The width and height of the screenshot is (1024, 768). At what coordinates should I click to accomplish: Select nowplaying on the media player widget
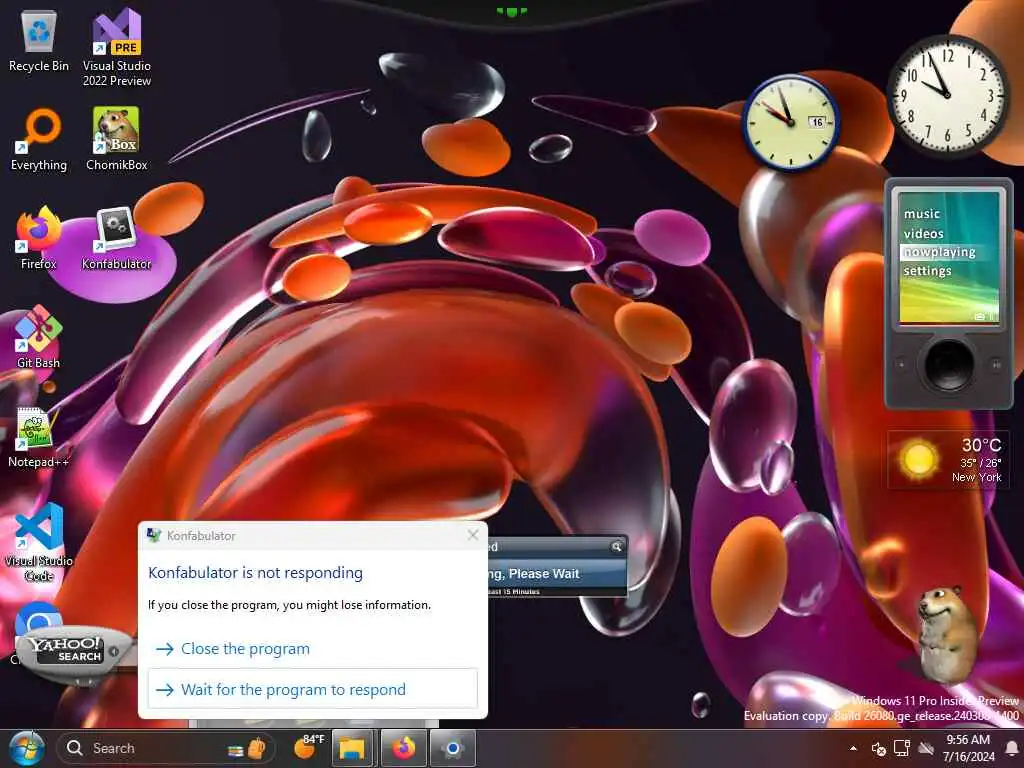939,252
